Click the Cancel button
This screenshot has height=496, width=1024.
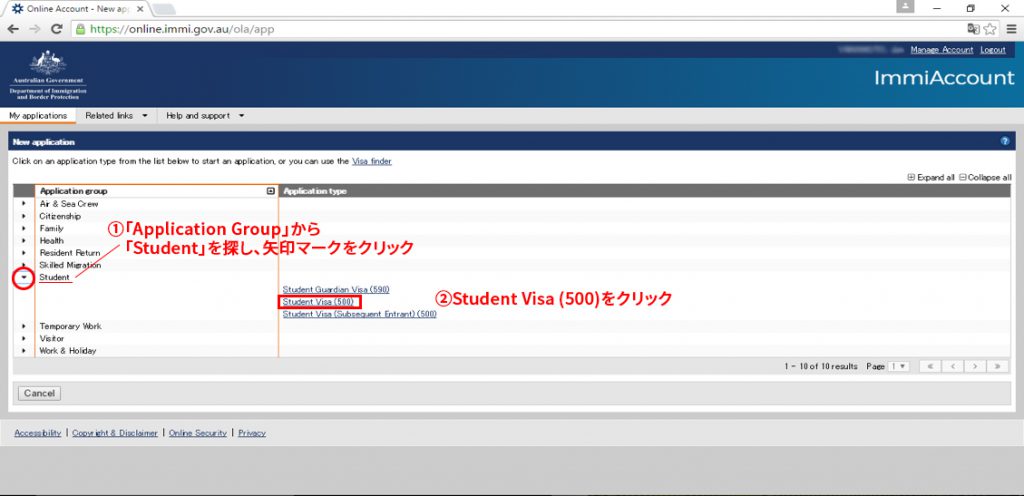point(39,394)
